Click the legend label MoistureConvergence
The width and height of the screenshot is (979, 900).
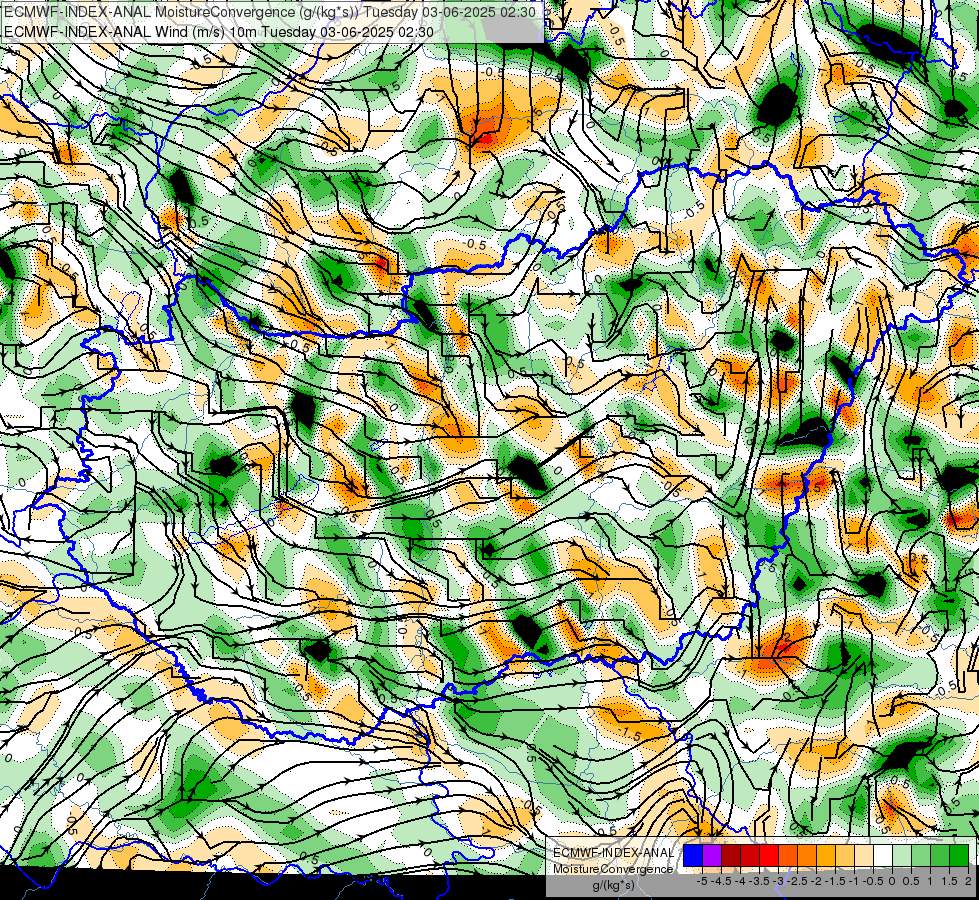pyautogui.click(x=613, y=869)
